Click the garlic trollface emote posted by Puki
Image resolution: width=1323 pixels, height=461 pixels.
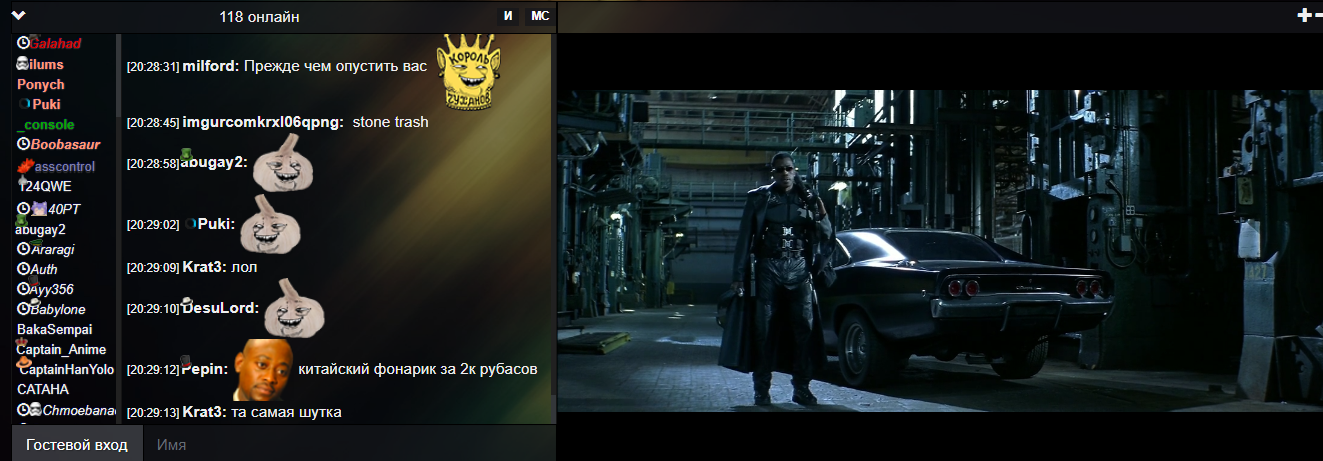269,223
